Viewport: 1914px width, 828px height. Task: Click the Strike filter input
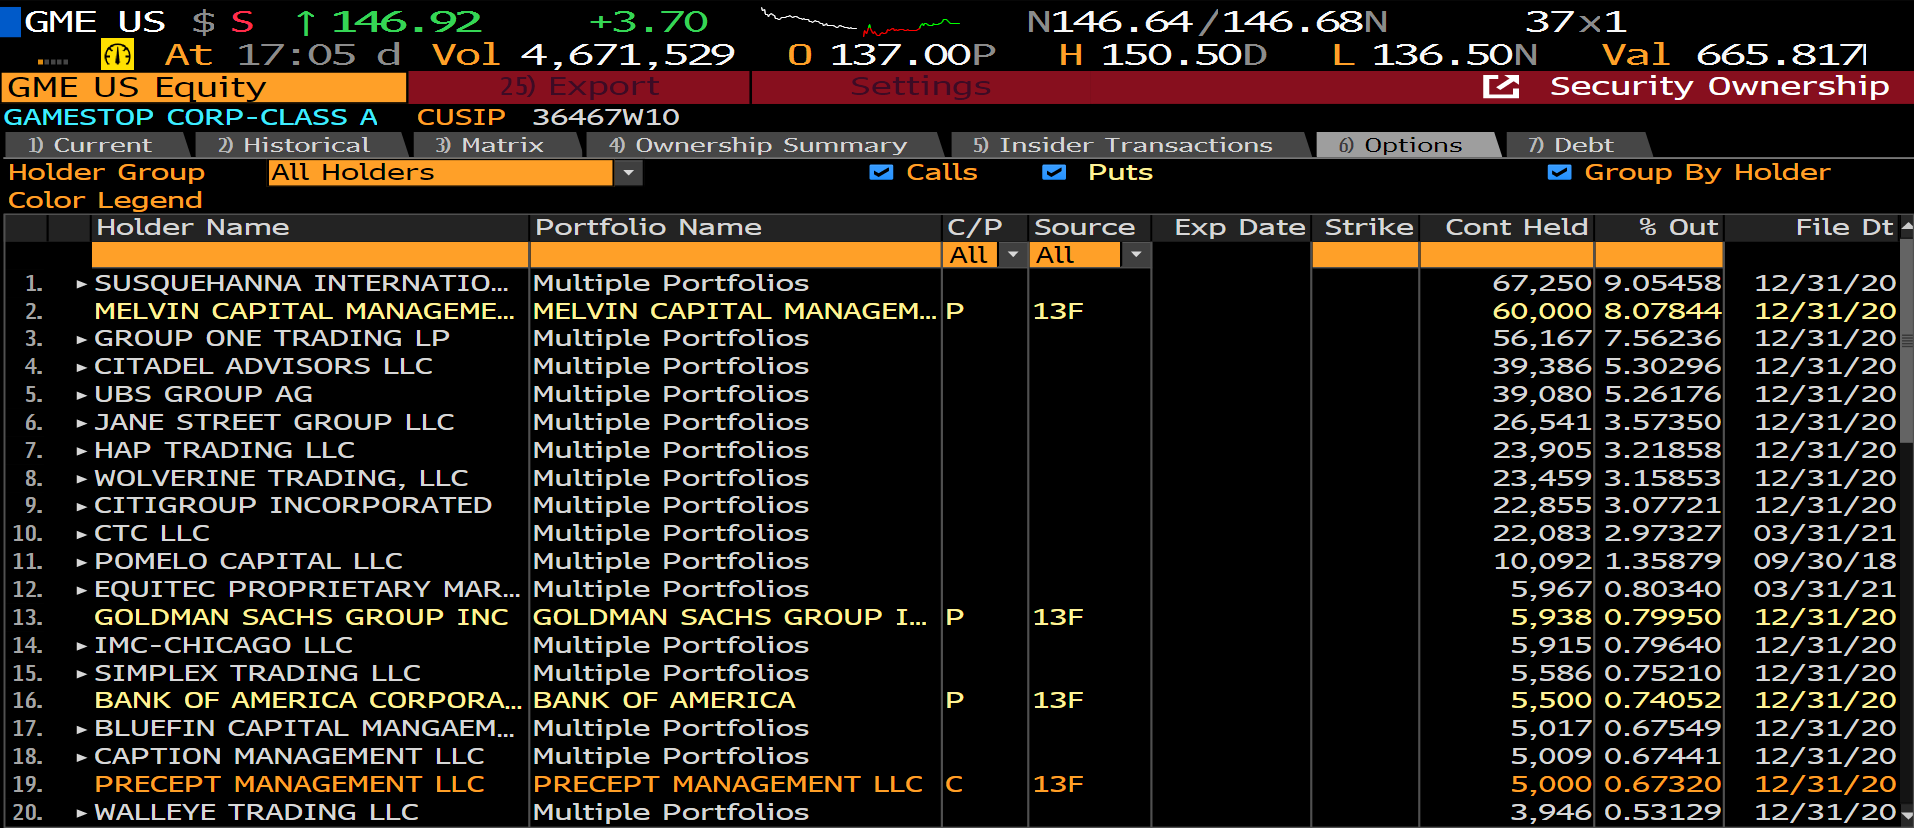coord(1365,255)
